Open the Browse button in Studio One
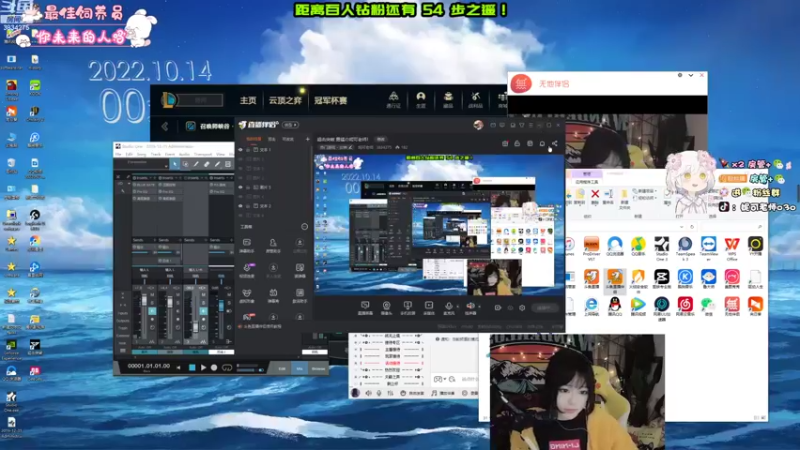Viewport: 800px width, 450px height. pyautogui.click(x=318, y=368)
